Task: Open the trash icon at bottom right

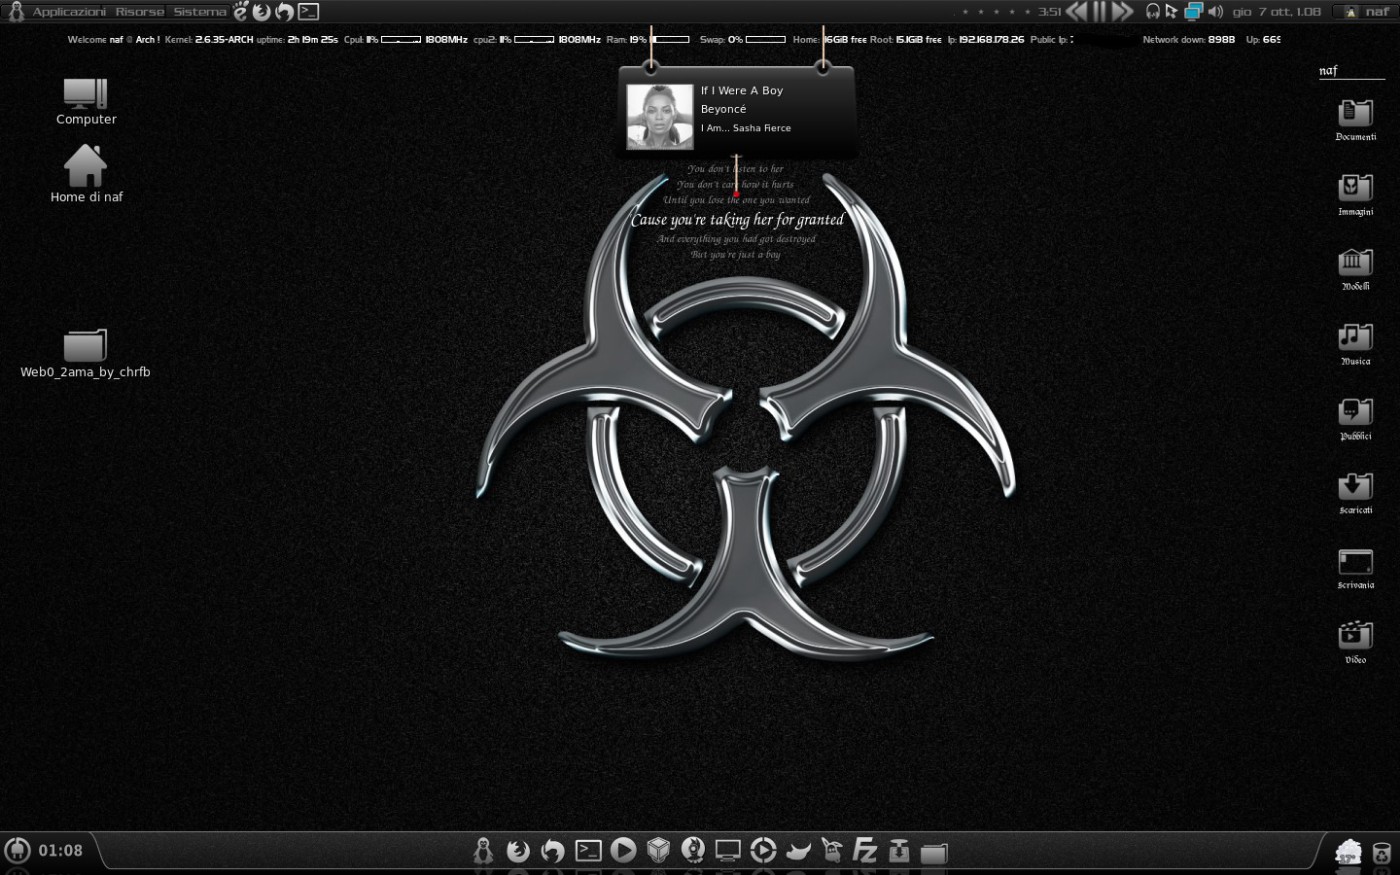Action: pos(1381,853)
